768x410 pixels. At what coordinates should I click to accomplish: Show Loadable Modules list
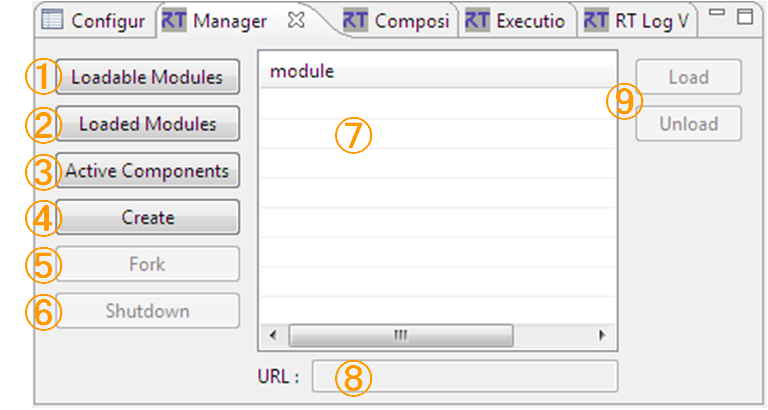pos(147,77)
